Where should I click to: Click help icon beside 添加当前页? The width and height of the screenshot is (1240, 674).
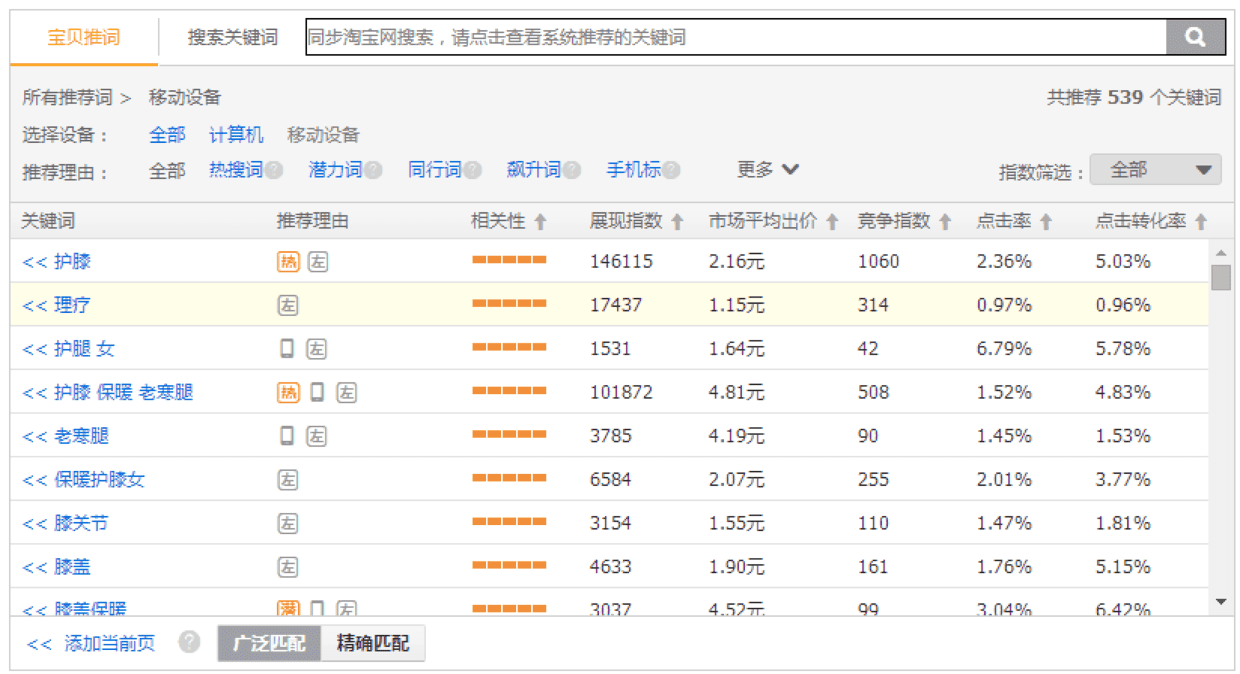point(189,642)
